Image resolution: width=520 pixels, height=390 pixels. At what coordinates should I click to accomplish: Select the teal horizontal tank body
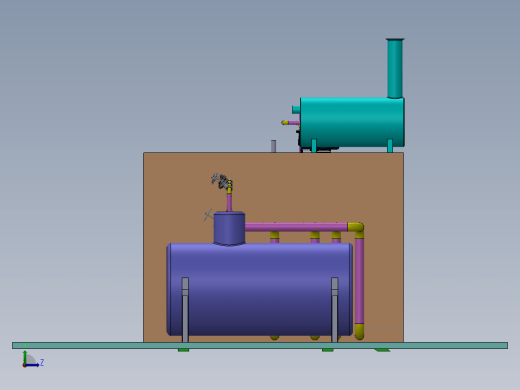(352, 122)
